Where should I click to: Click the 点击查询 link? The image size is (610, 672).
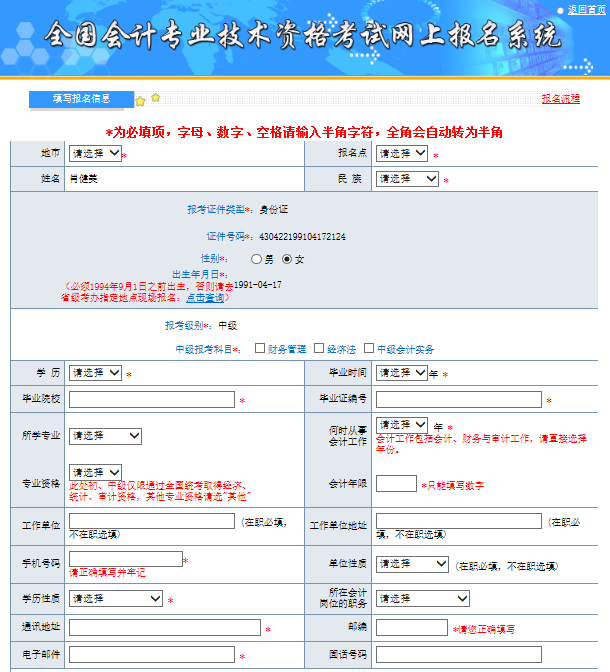pos(205,297)
